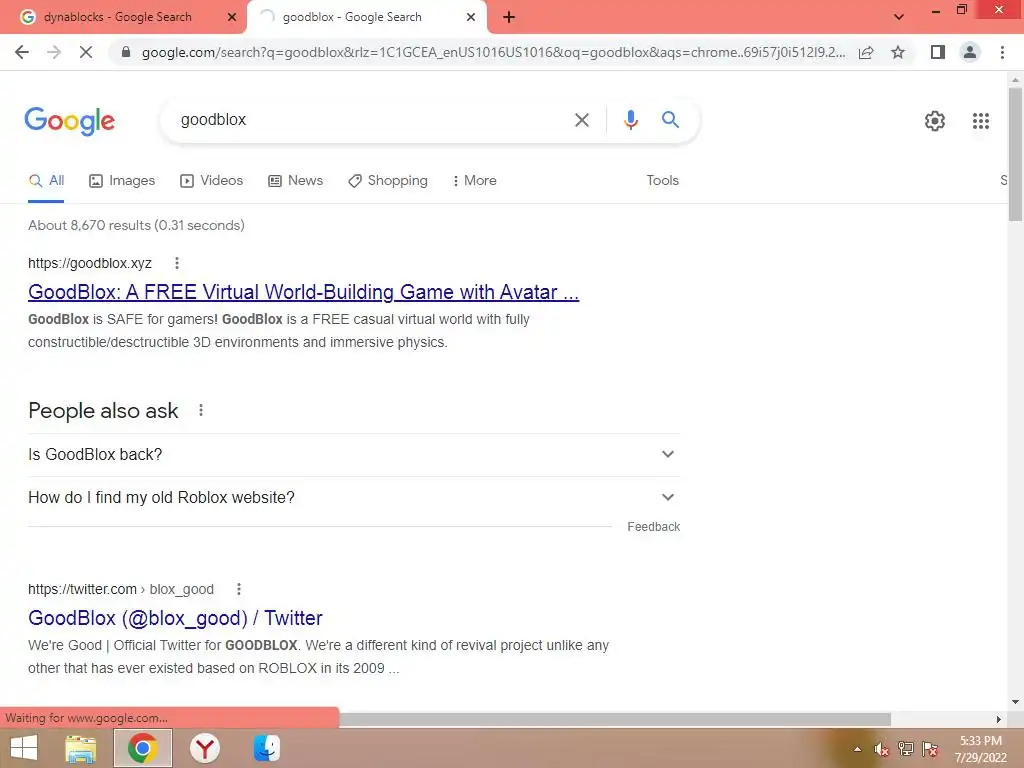Close the dynablocks search tab
1024x768 pixels.
[x=231, y=17]
